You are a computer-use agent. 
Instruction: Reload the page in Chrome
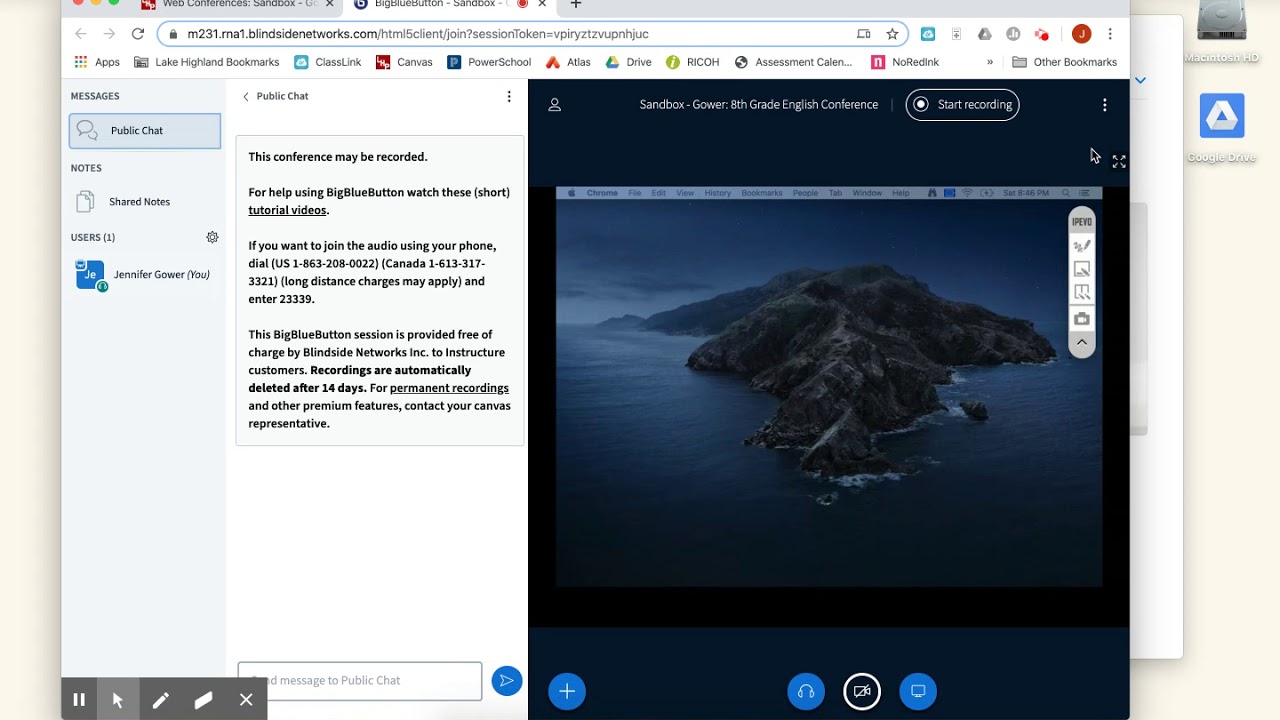[138, 34]
